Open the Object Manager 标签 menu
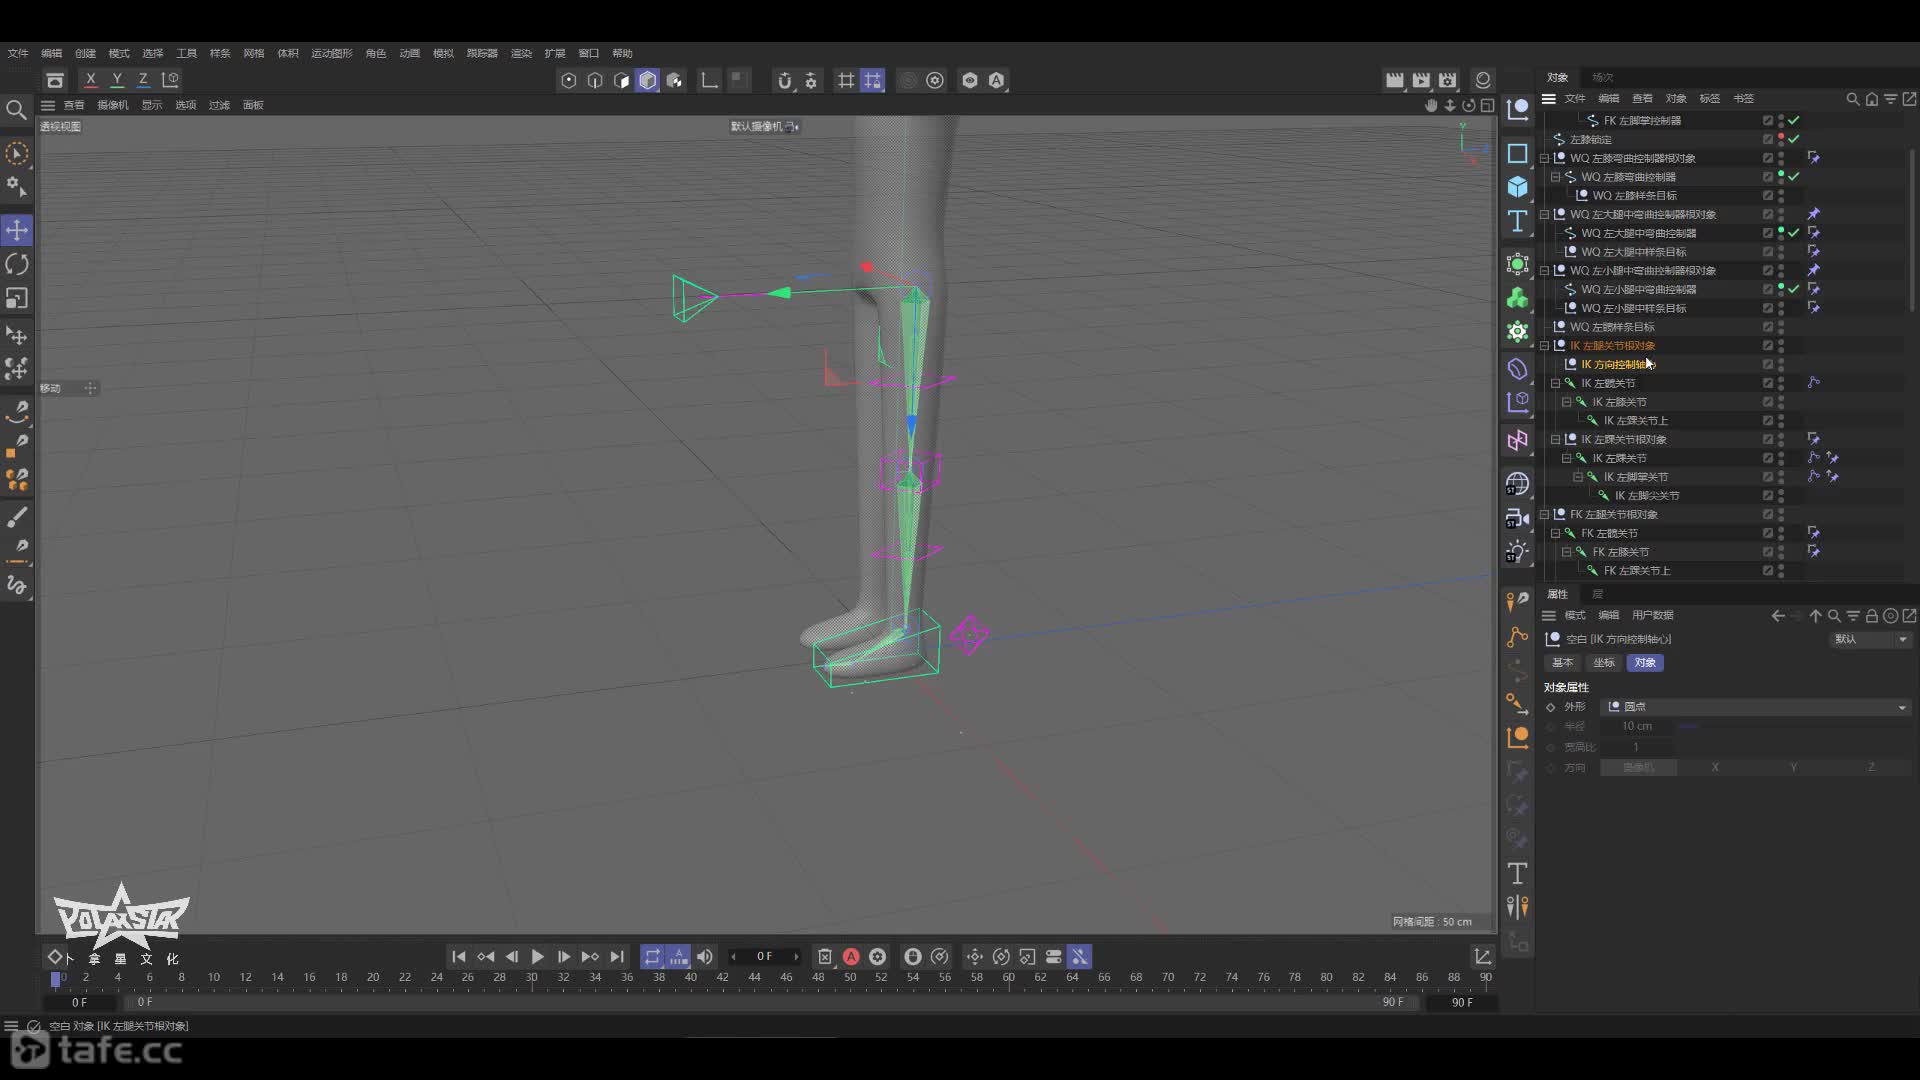This screenshot has height=1080, width=1920. (x=1710, y=98)
